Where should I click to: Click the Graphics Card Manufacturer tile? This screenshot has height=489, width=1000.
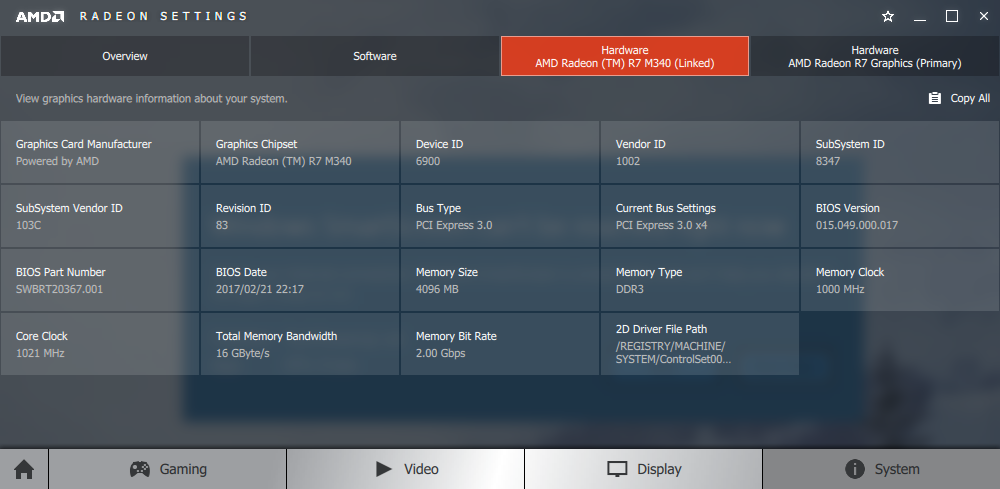point(100,152)
